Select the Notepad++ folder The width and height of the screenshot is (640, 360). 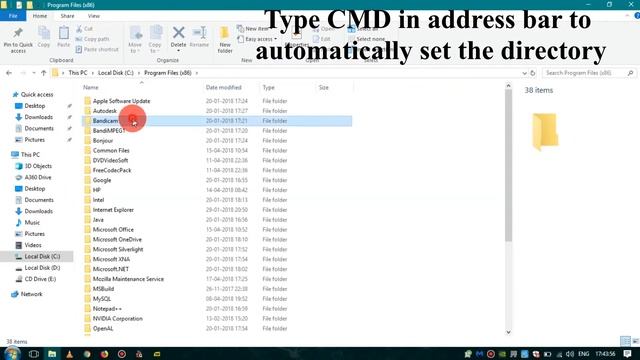click(x=107, y=309)
